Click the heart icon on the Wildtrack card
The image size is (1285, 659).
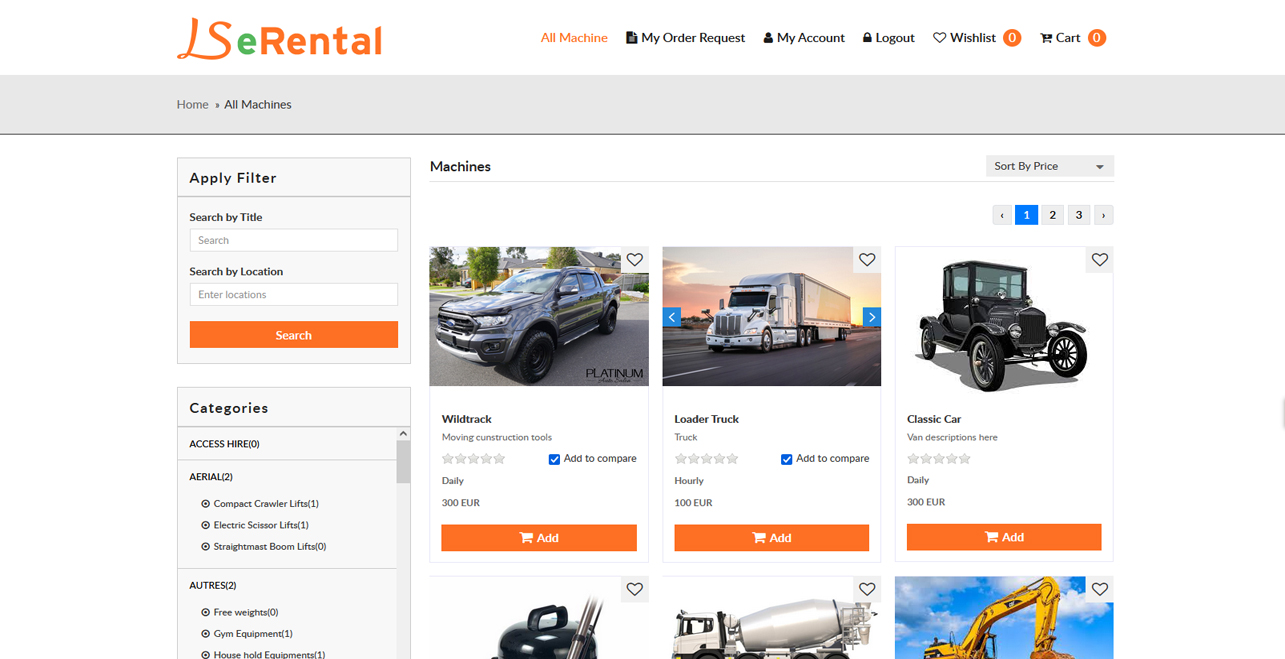pos(635,259)
